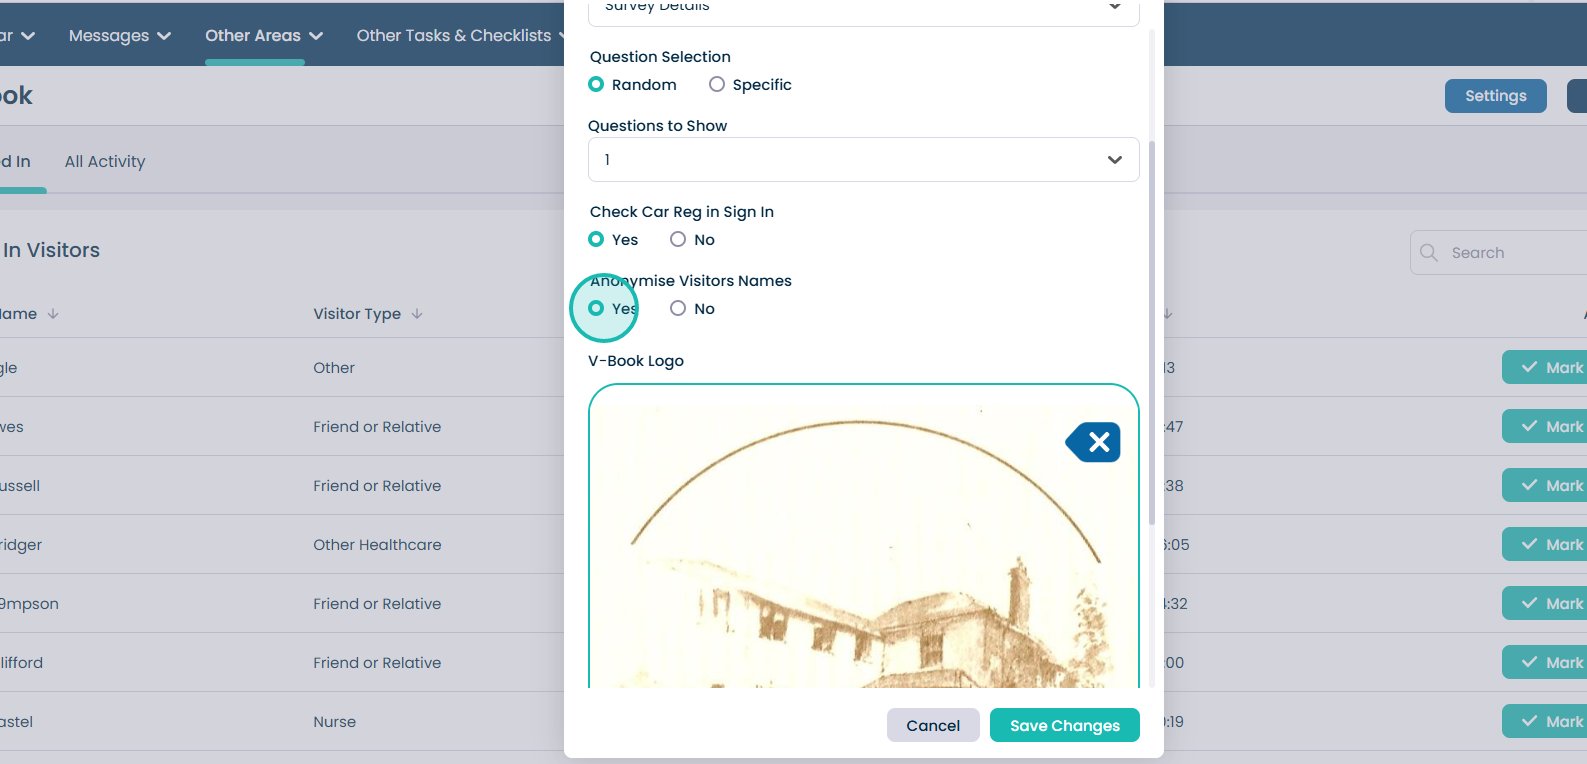Sort by Visitor Type arrow icon
The image size is (1587, 764).
click(x=417, y=314)
